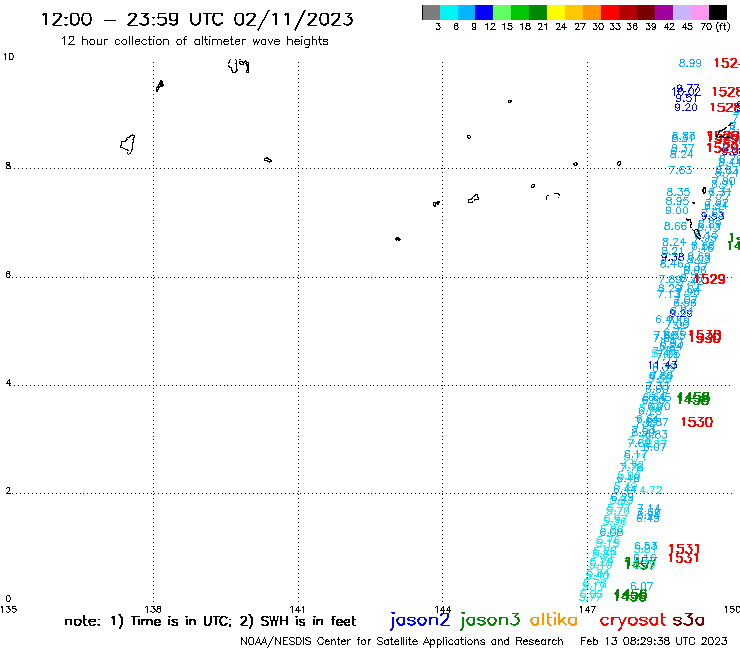740x650 pixels.
Task: Click the "jason2" satellite label
Action: tap(420, 620)
